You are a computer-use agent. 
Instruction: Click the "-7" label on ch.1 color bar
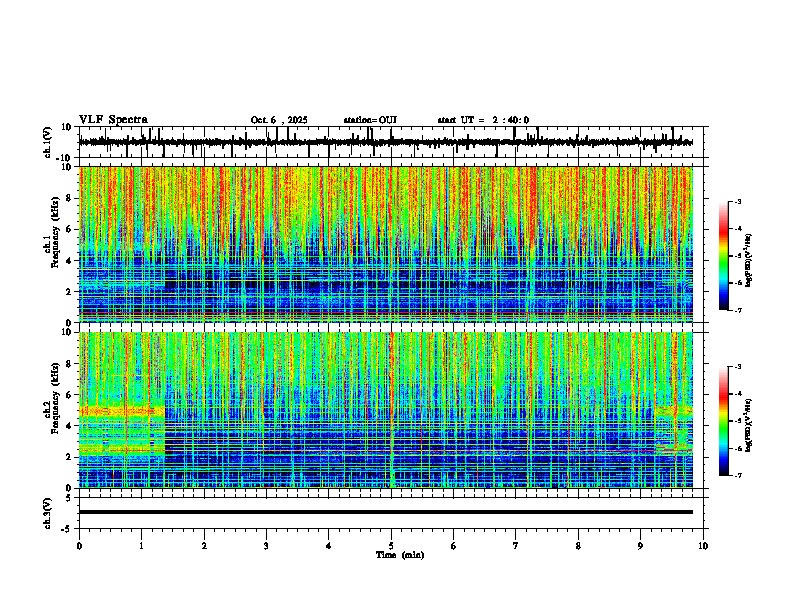tap(737, 310)
